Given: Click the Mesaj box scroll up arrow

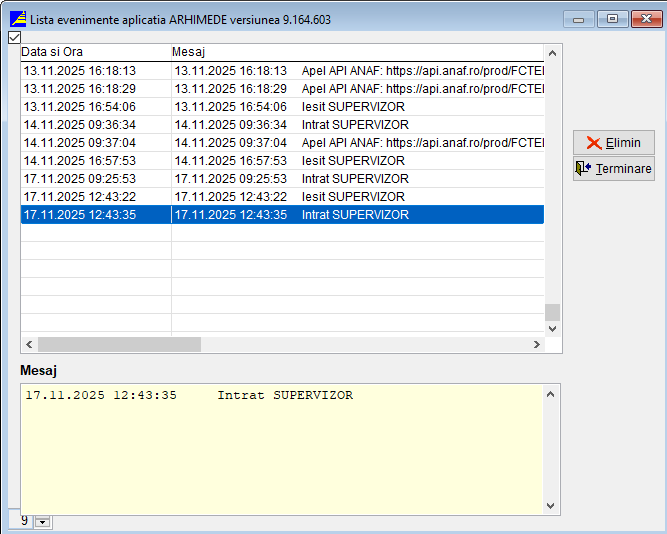Looking at the screenshot, I should click(550, 394).
